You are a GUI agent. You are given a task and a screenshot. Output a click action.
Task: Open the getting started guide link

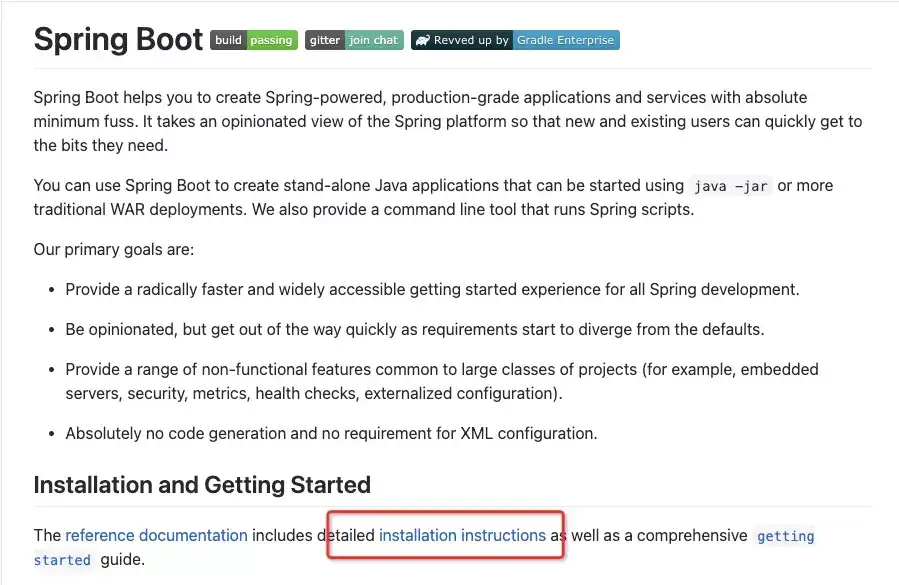(x=424, y=548)
